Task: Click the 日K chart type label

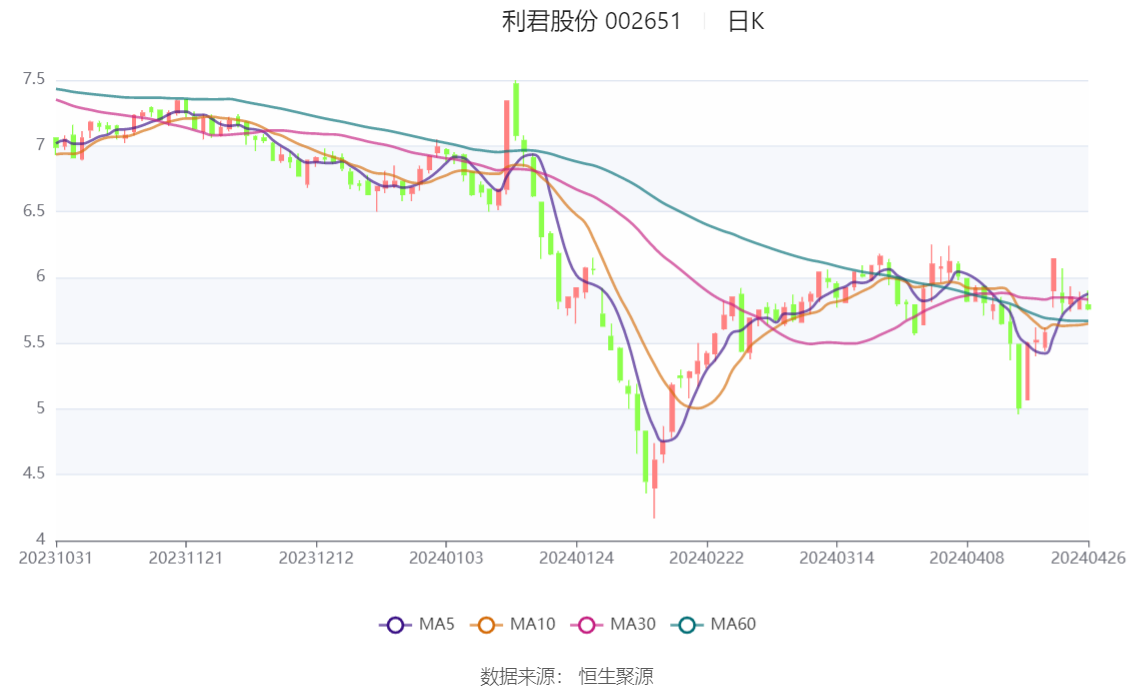Action: click(x=745, y=22)
